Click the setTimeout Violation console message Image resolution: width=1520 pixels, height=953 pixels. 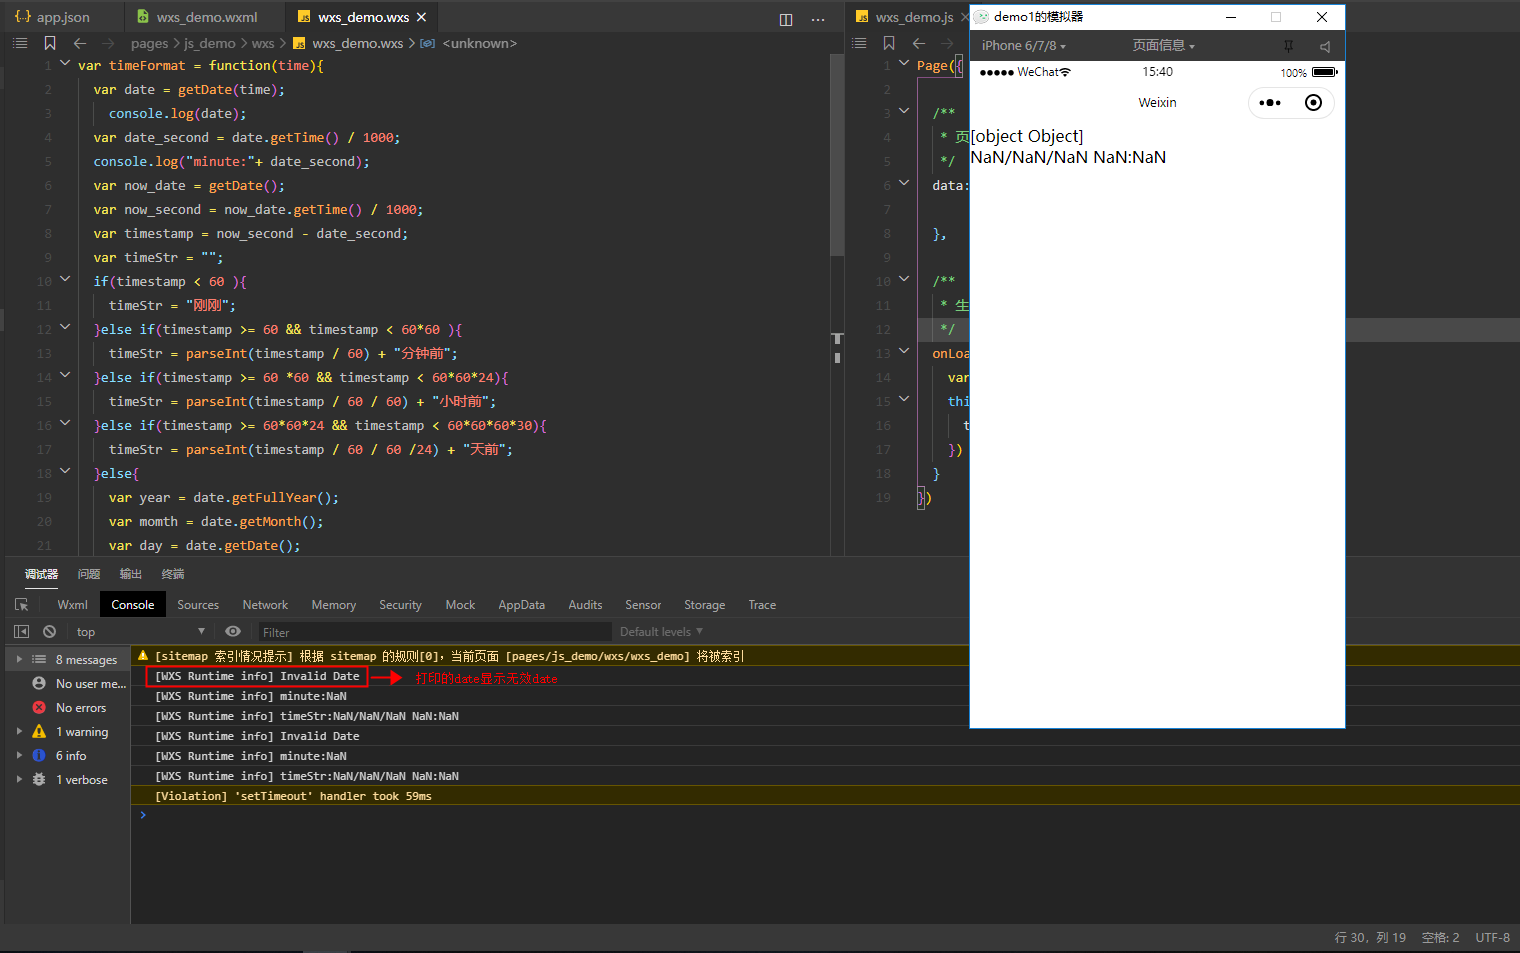(825, 796)
